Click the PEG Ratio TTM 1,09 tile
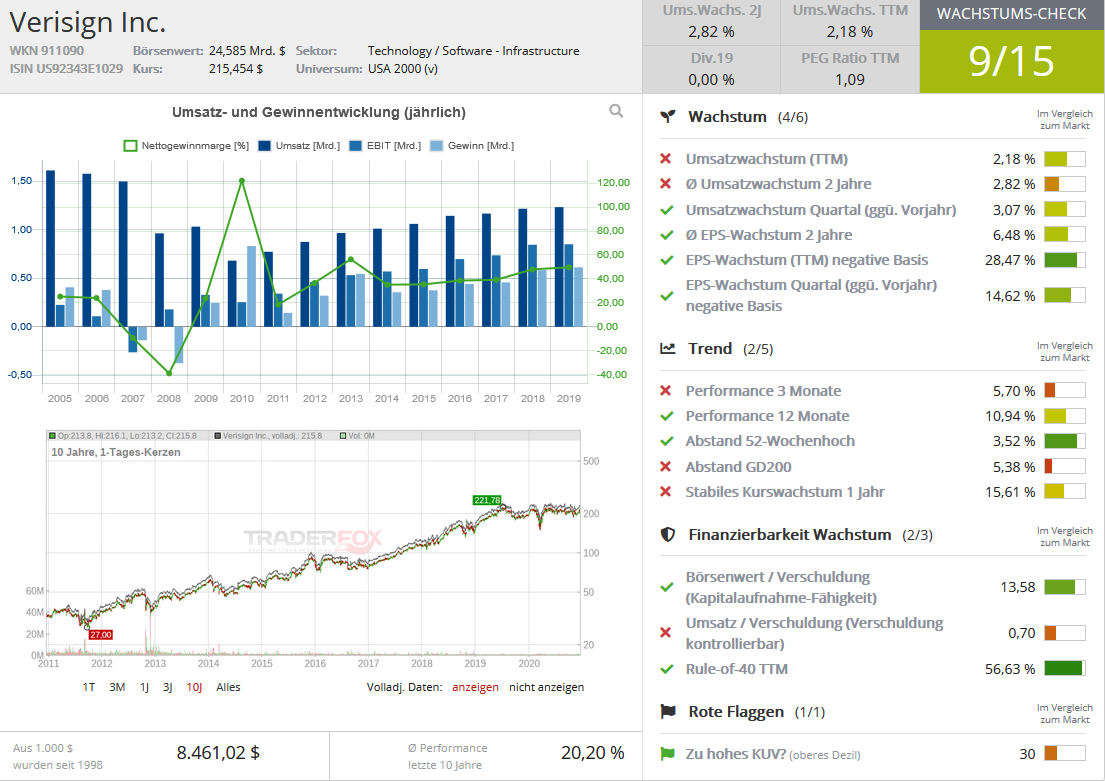Viewport: 1105px width, 781px height. (x=850, y=69)
